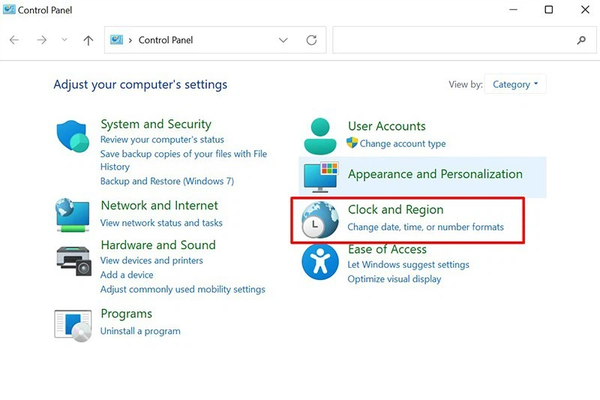Open the Network and Internet globe icon

tap(74, 214)
